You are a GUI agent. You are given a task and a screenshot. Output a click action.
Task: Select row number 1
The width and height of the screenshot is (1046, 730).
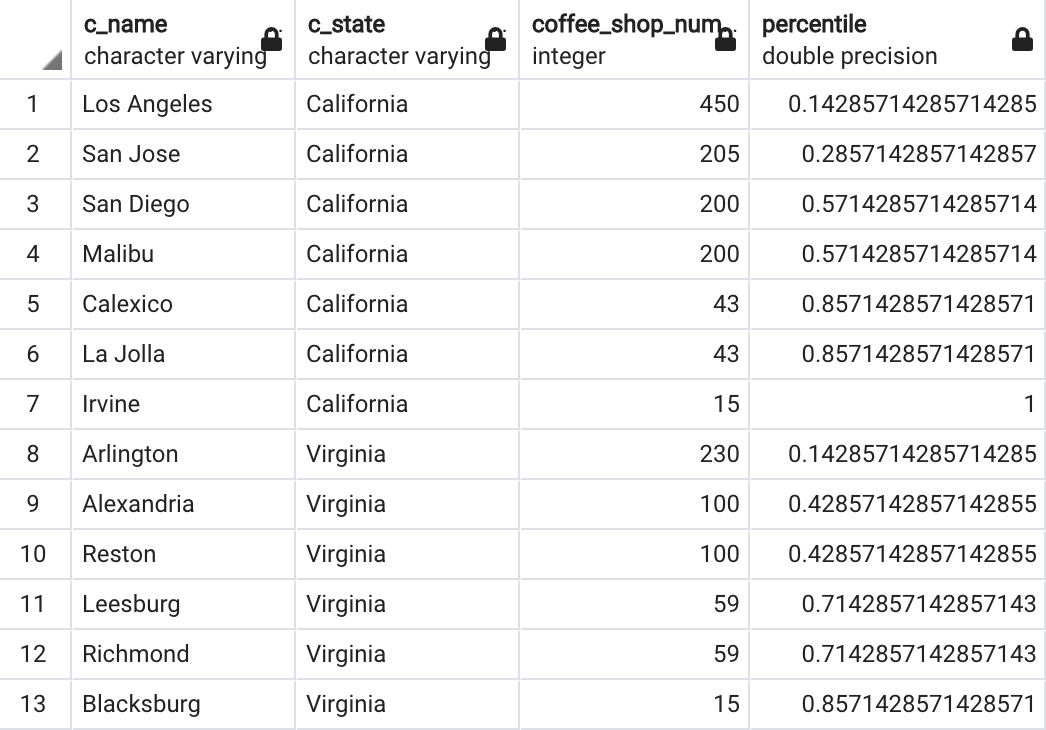pyautogui.click(x=35, y=104)
